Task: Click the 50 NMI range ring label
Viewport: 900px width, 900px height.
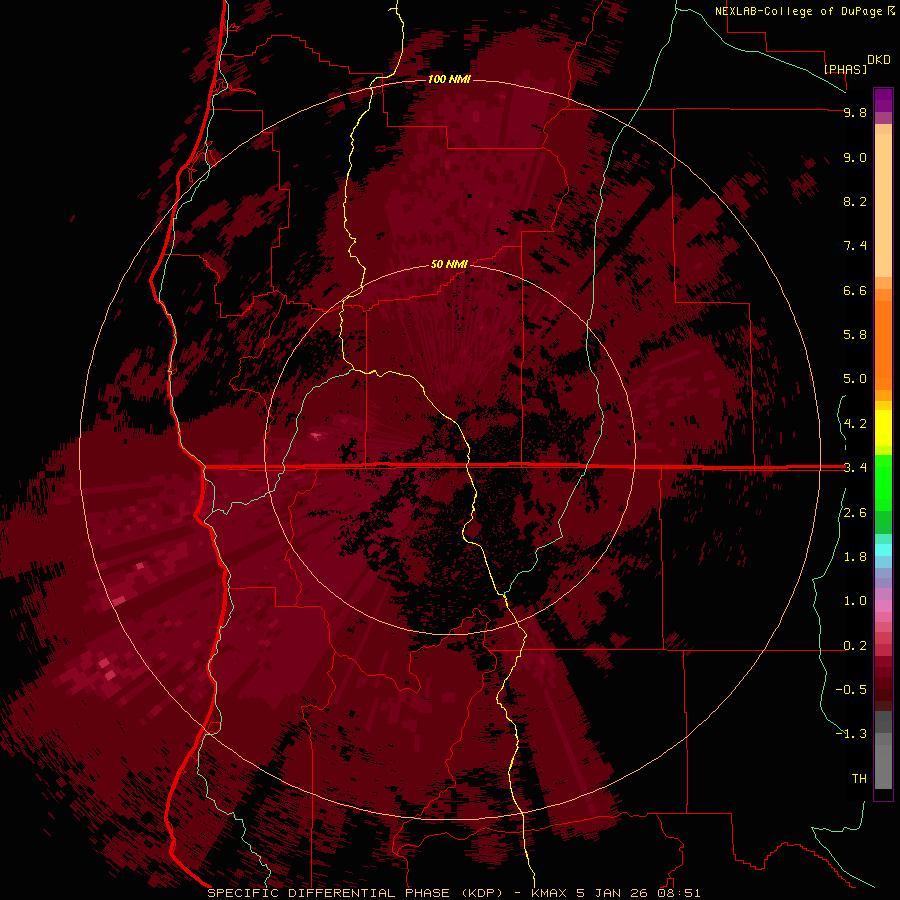Action: (x=449, y=265)
